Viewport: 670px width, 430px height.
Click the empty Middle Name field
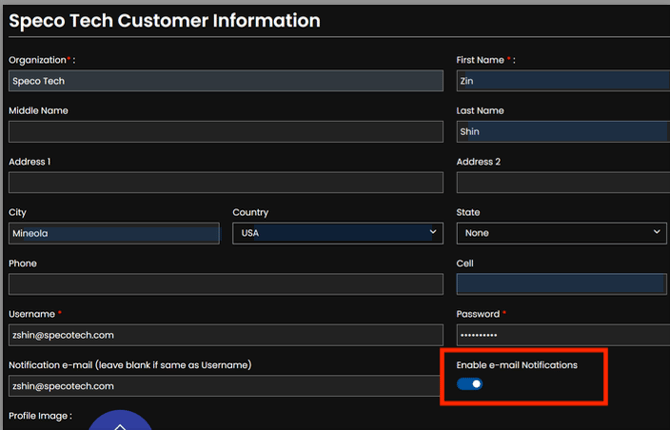tap(226, 132)
